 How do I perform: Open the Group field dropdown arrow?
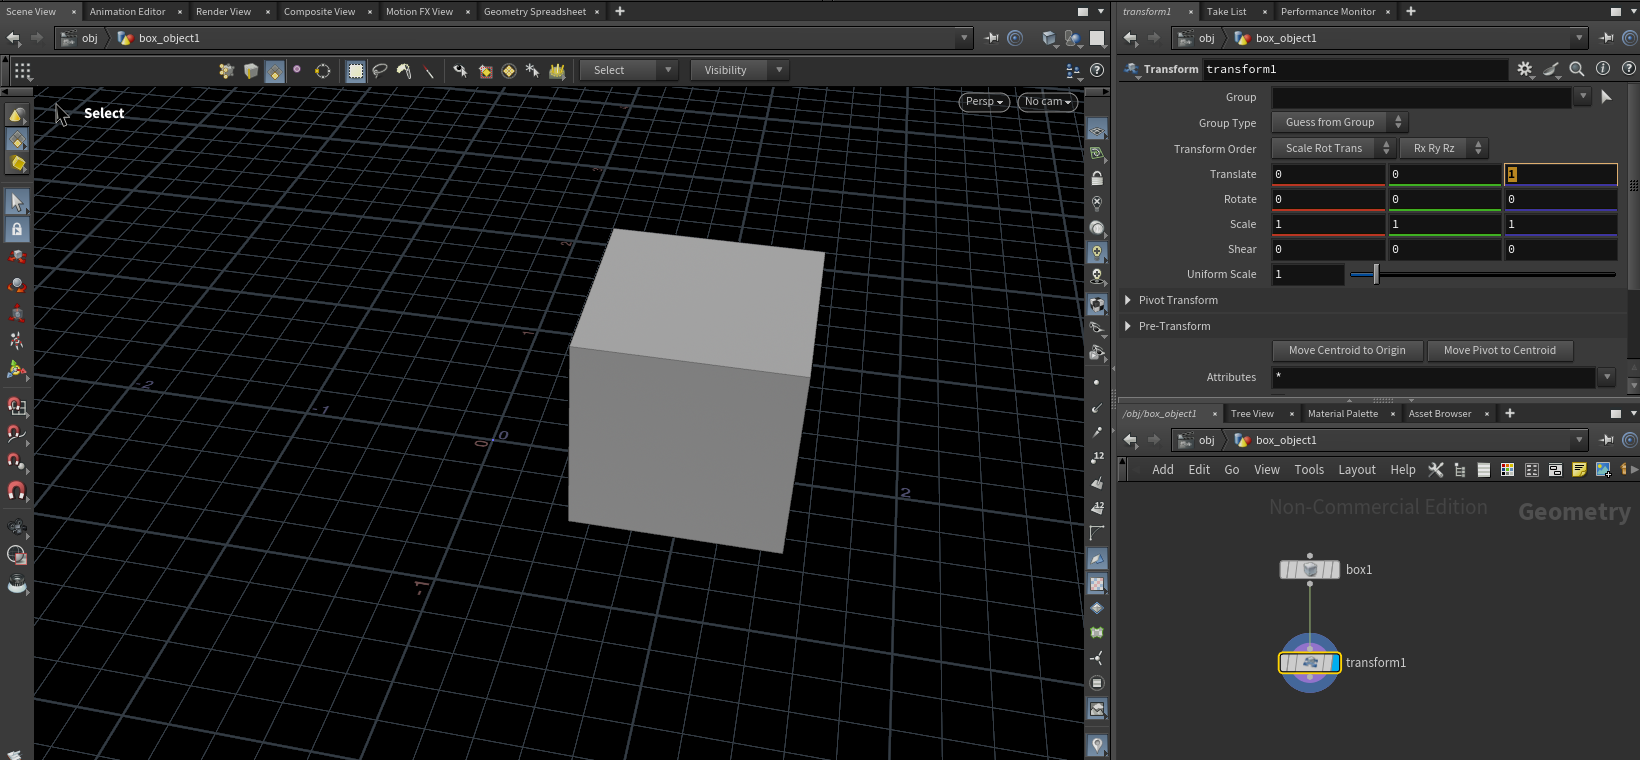pos(1582,97)
